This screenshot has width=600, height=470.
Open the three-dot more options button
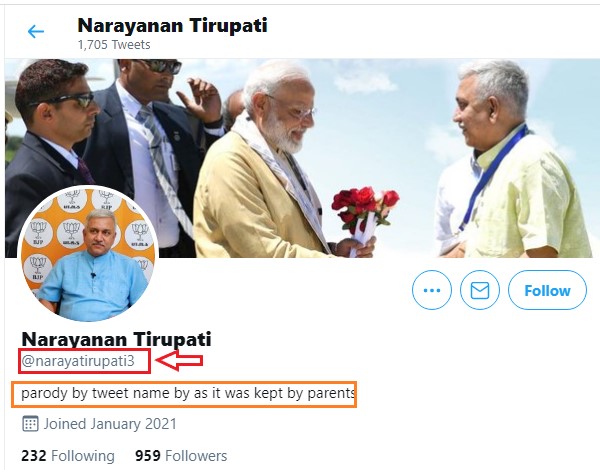click(x=432, y=290)
